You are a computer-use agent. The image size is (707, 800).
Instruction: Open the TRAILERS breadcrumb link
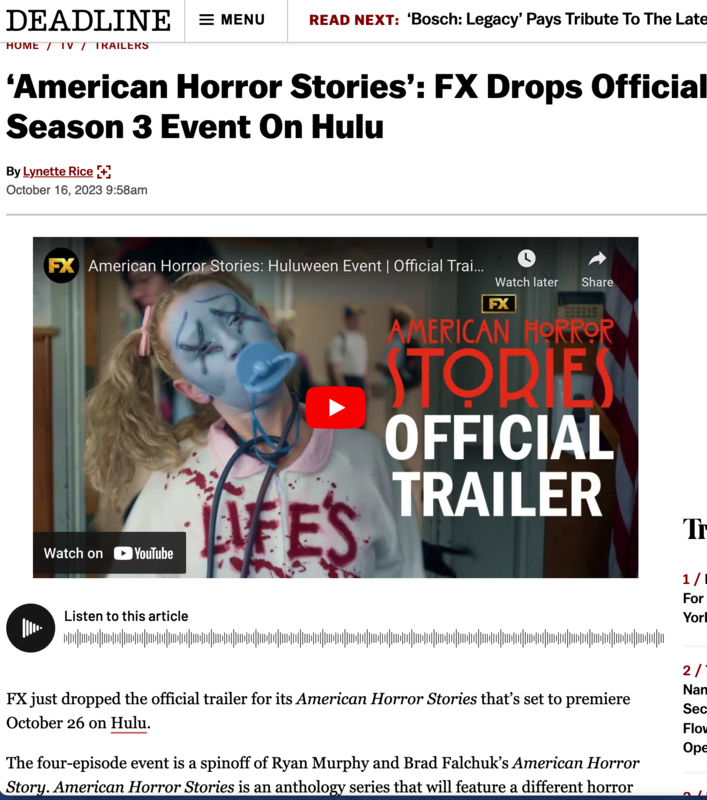(x=122, y=45)
